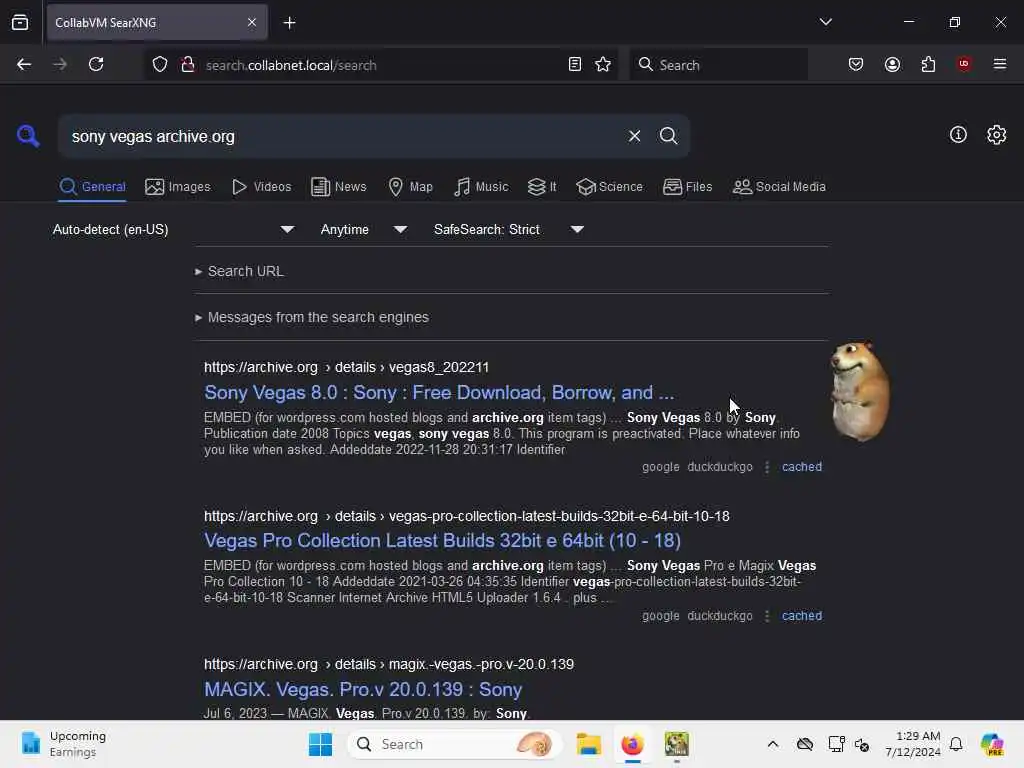Submit search with magnifier button
The height and width of the screenshot is (768, 1024).
668,136
